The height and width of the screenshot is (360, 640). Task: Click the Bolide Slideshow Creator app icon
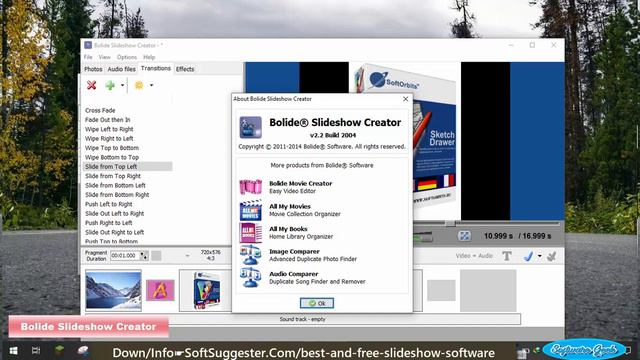250,127
